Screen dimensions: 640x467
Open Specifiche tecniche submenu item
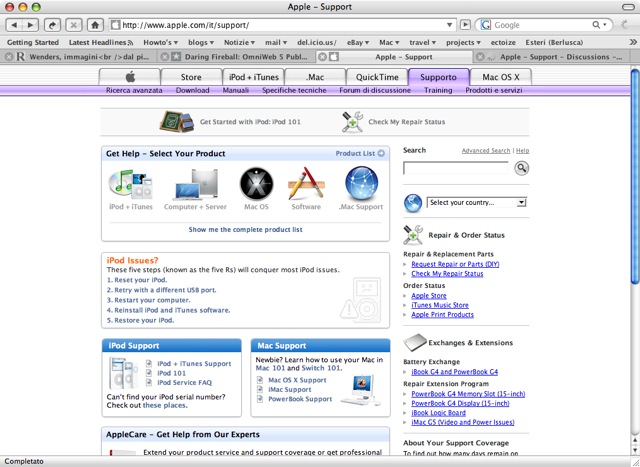click(294, 90)
